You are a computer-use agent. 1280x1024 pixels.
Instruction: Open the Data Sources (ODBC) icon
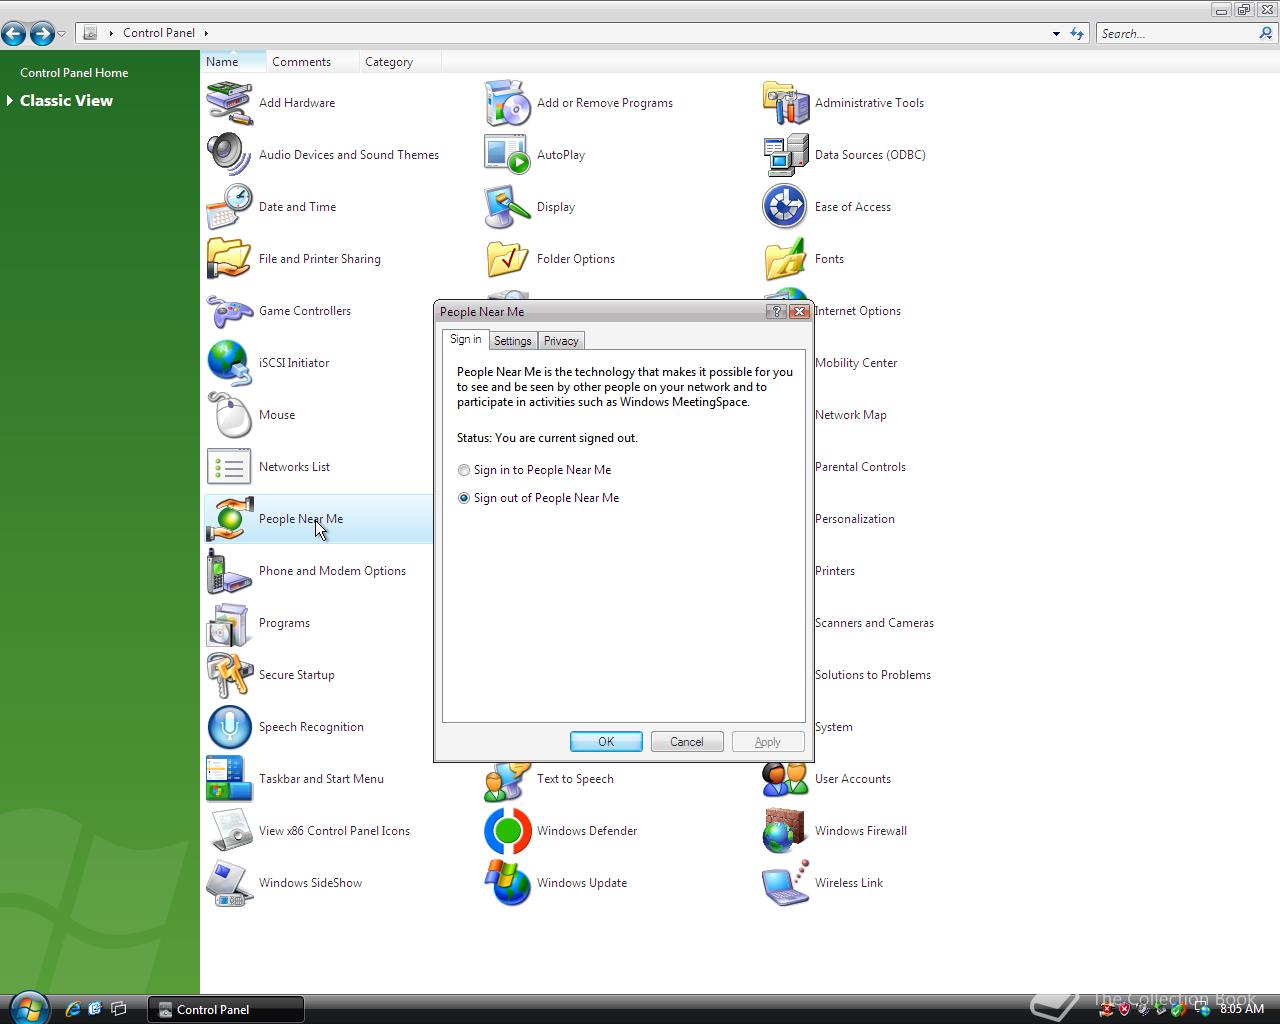pyautogui.click(x=785, y=155)
